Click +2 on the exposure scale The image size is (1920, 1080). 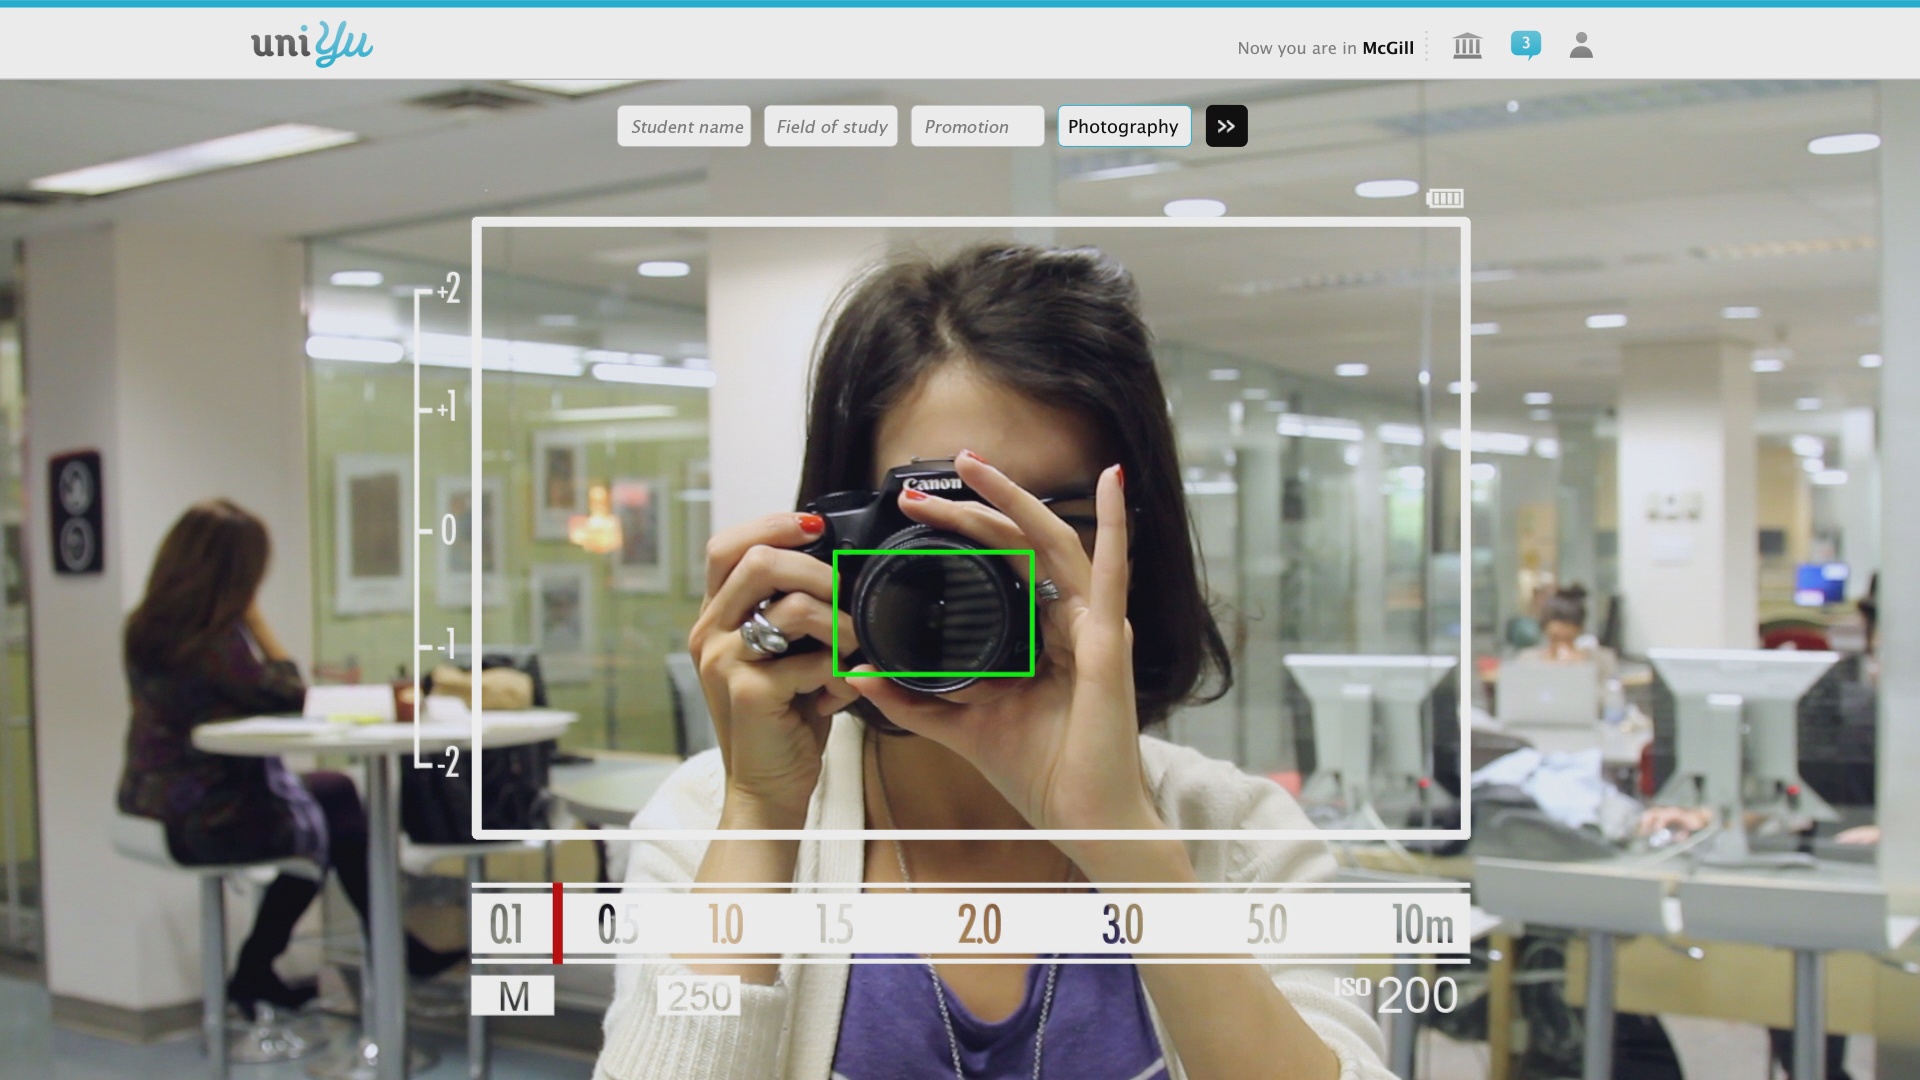click(448, 289)
